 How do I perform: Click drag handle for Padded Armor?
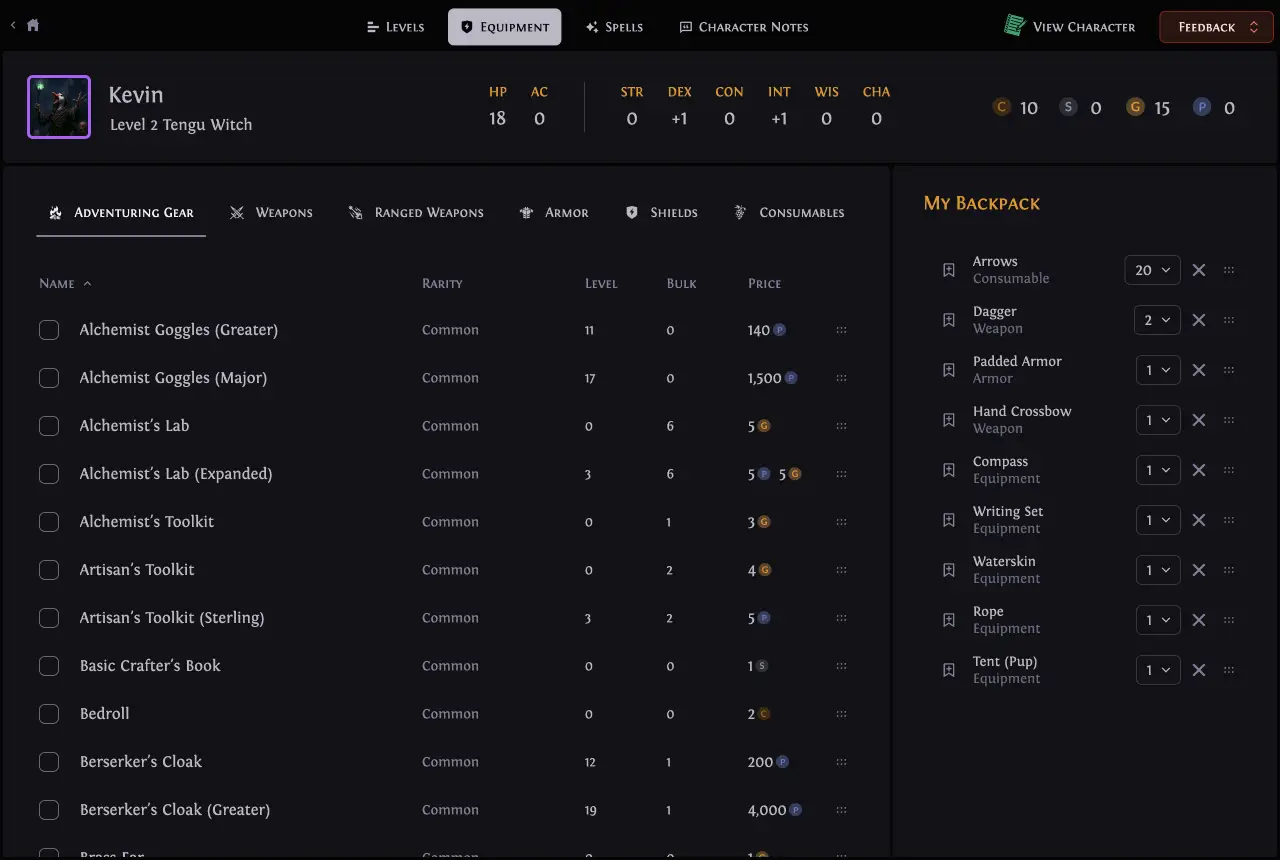[1229, 370]
